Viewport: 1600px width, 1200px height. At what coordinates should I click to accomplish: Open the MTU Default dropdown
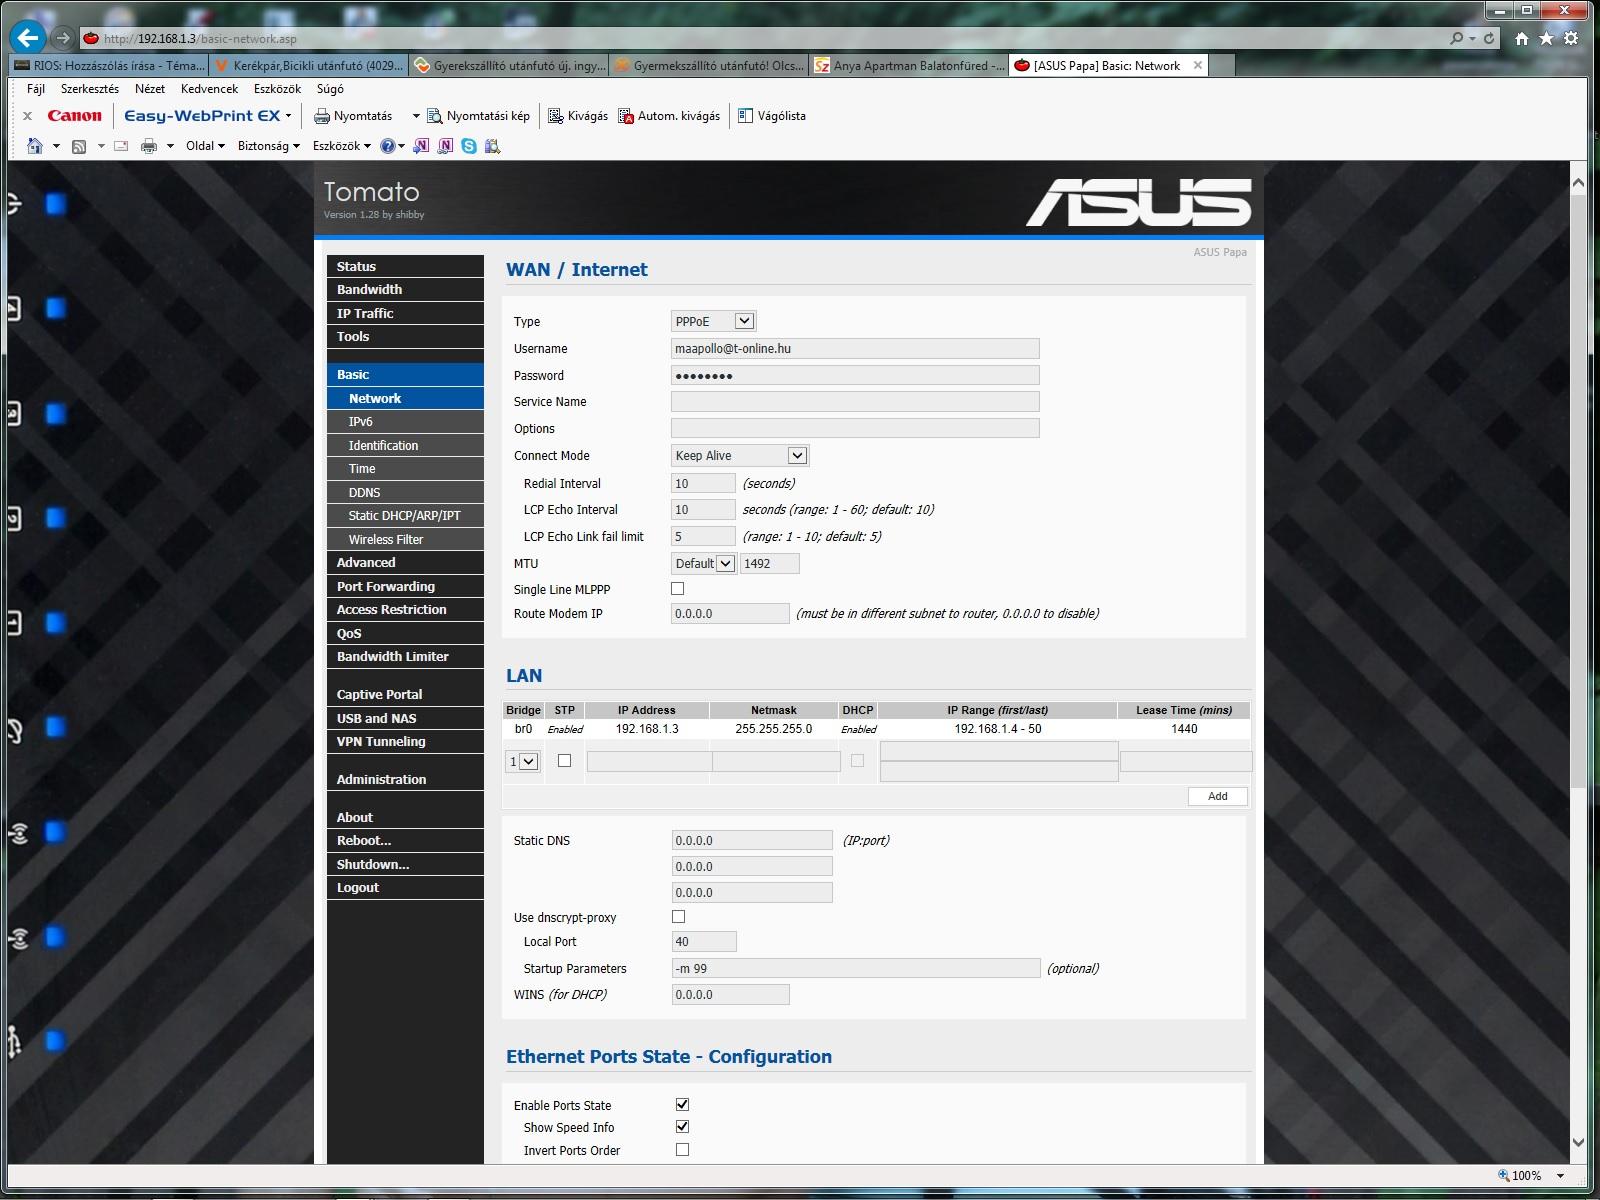click(704, 564)
